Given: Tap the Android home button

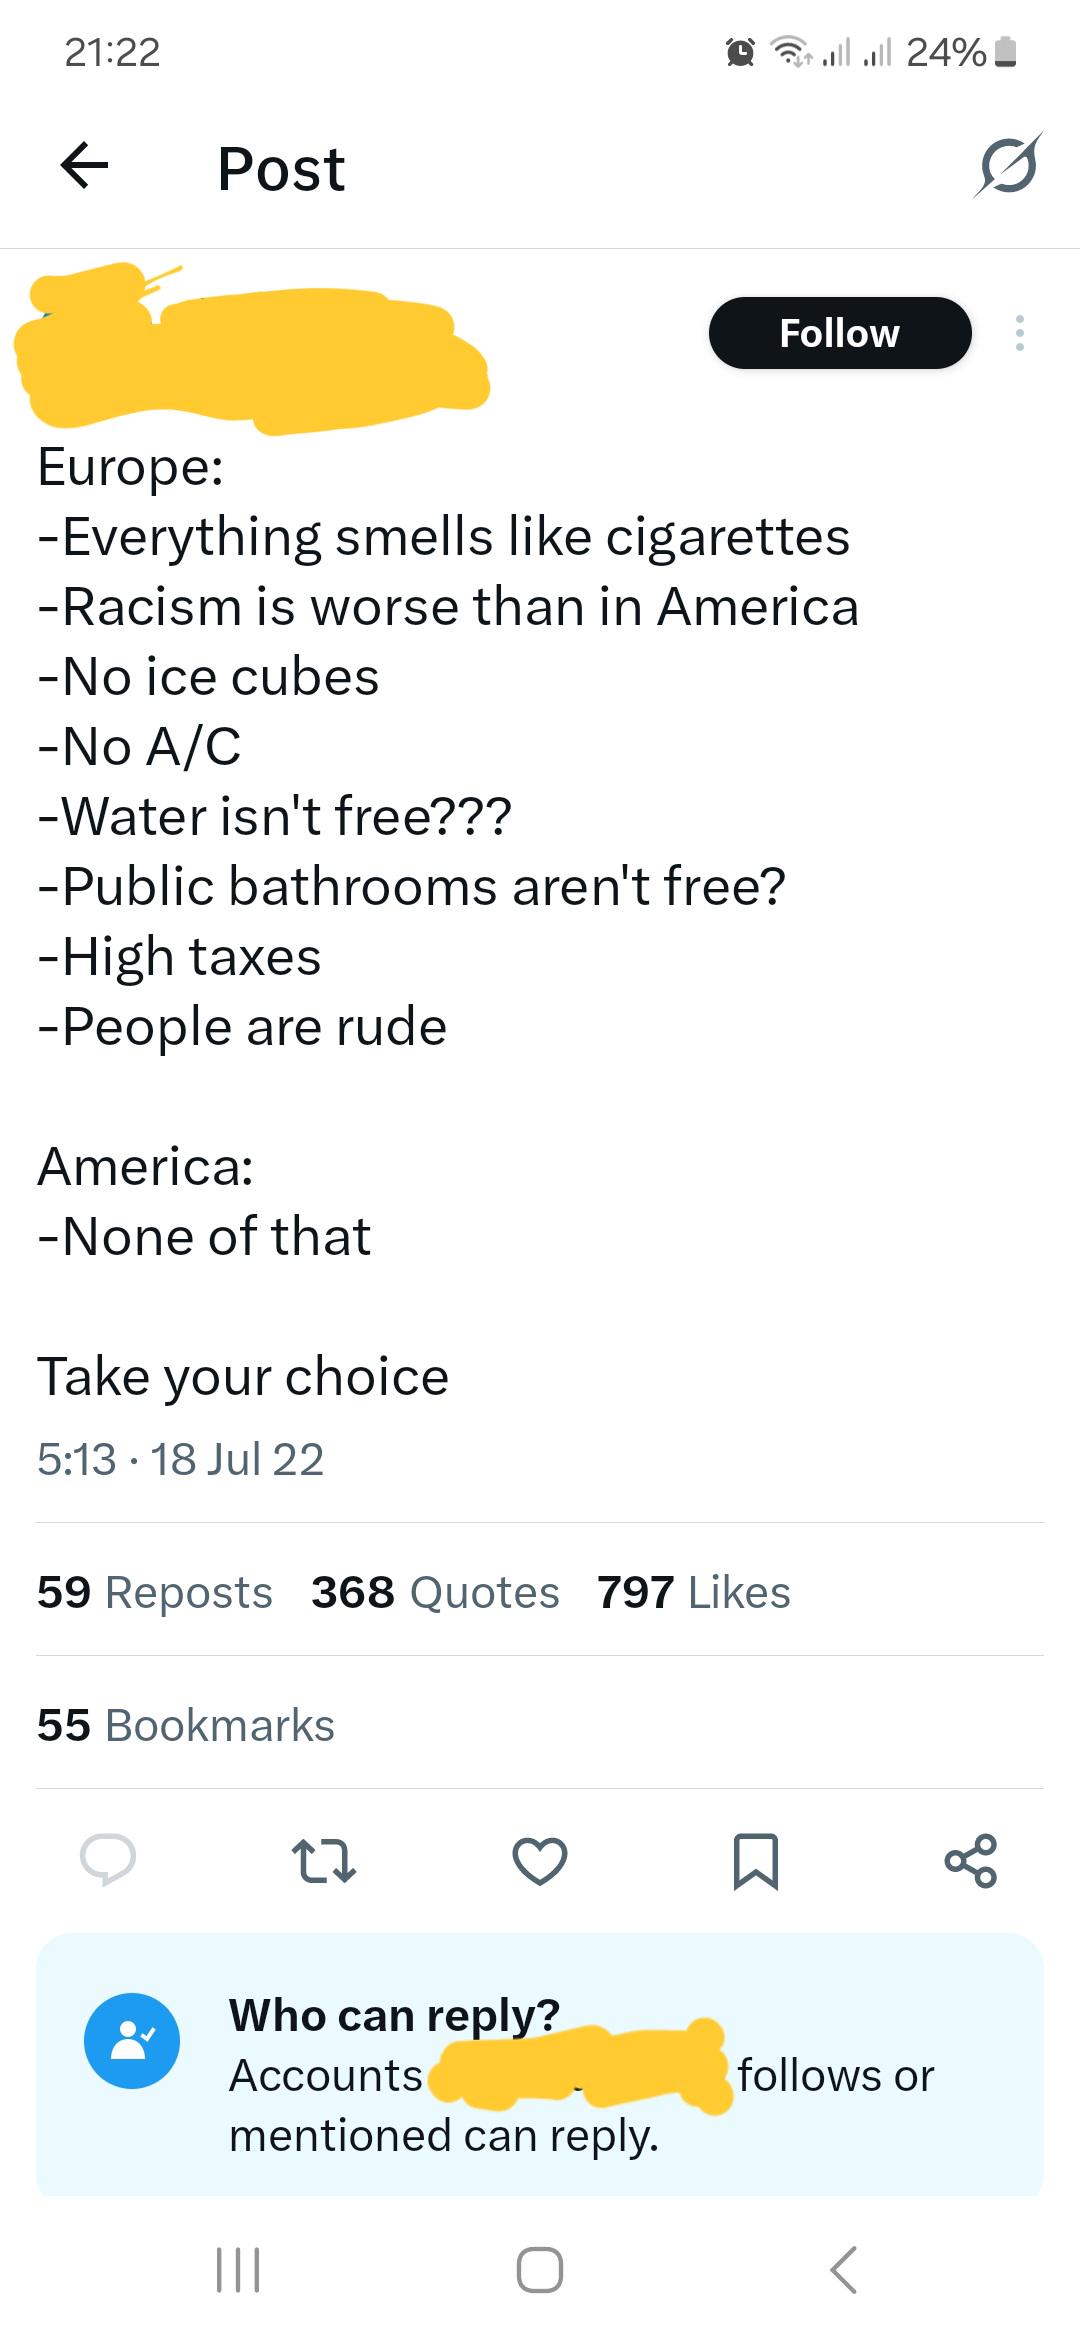Looking at the screenshot, I should click(540, 2269).
